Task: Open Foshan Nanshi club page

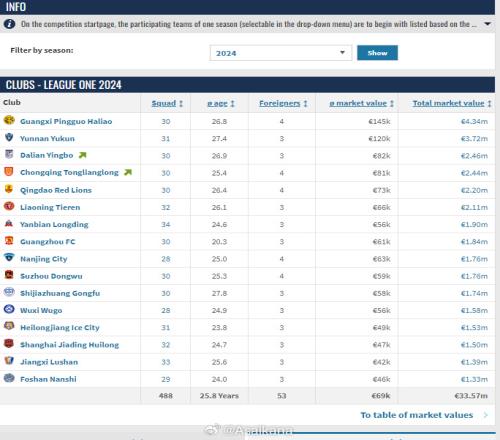Action: [x=48, y=379]
